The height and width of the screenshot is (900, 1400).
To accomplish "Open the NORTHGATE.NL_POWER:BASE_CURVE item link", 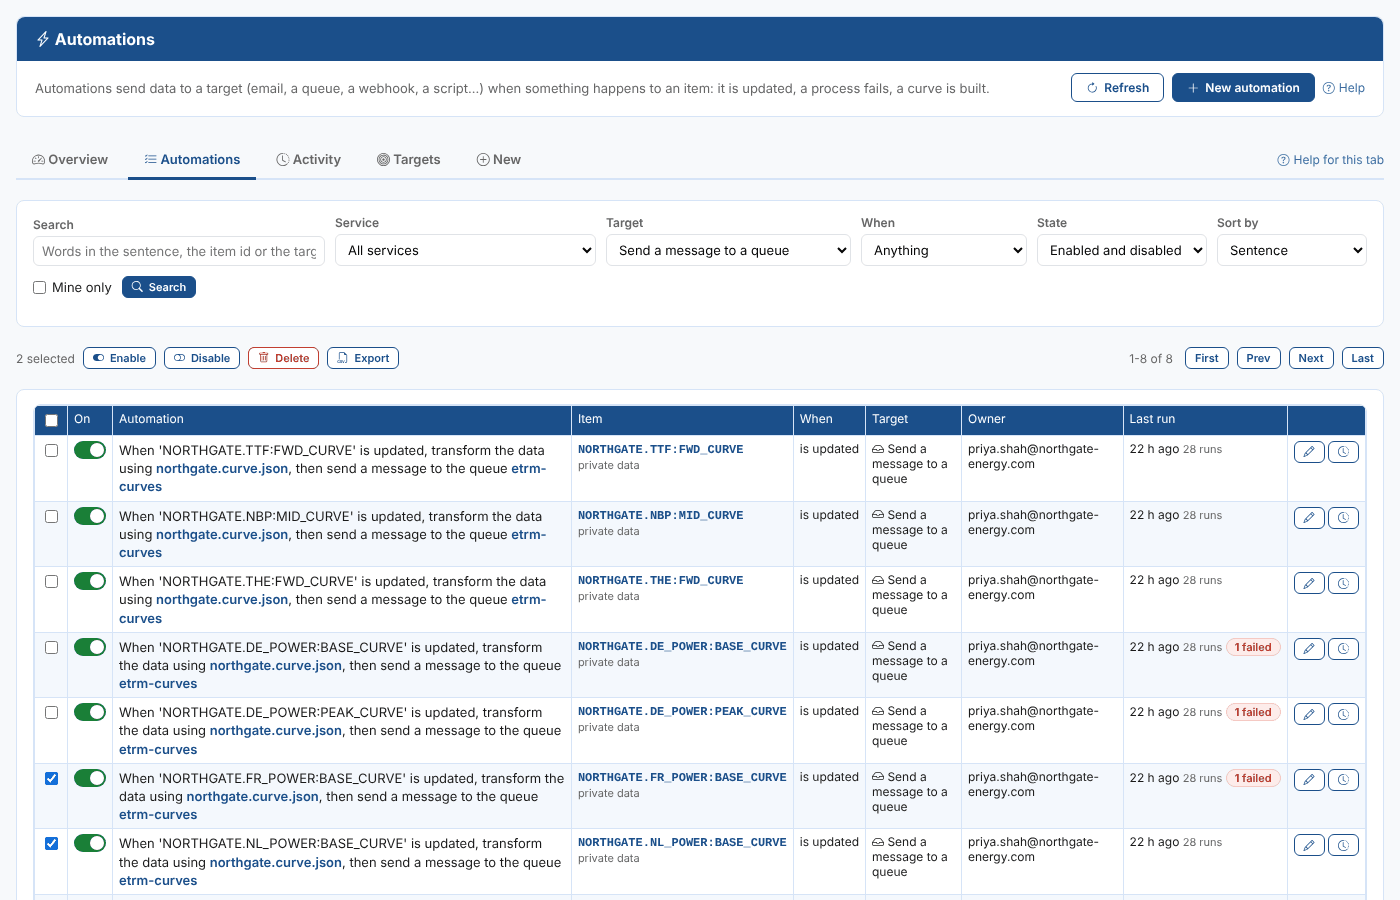I will (x=682, y=843).
